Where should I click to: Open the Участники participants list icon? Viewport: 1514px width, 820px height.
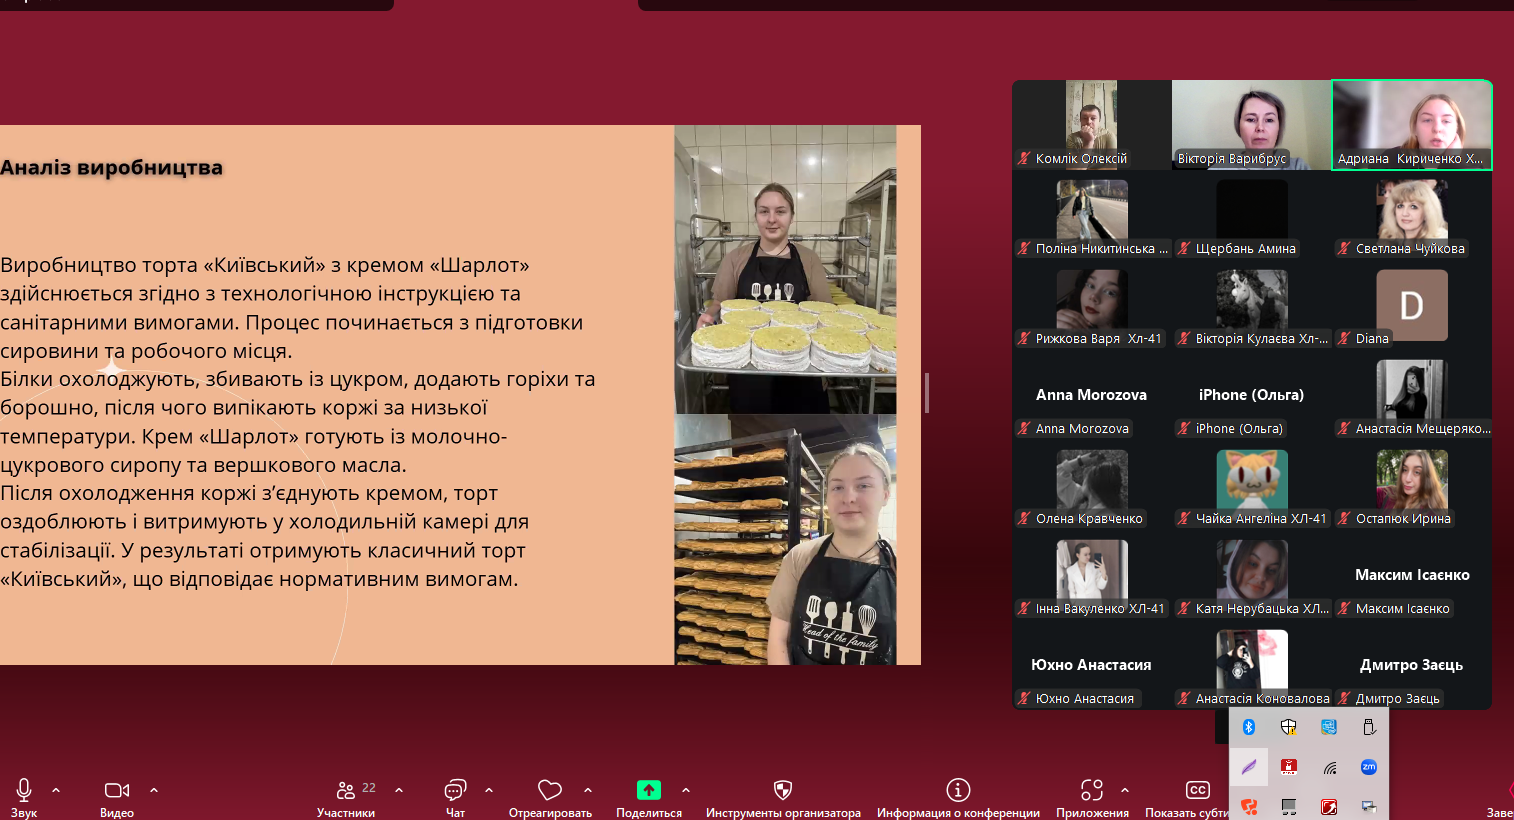coord(346,790)
